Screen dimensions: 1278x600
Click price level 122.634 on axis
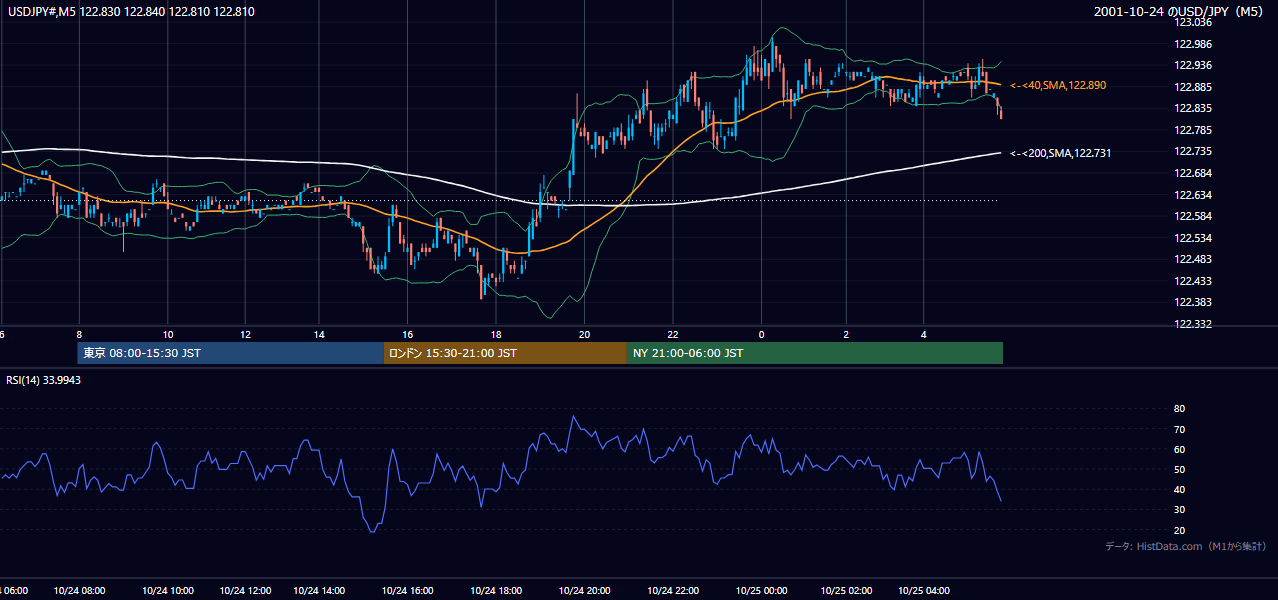click(x=1193, y=195)
